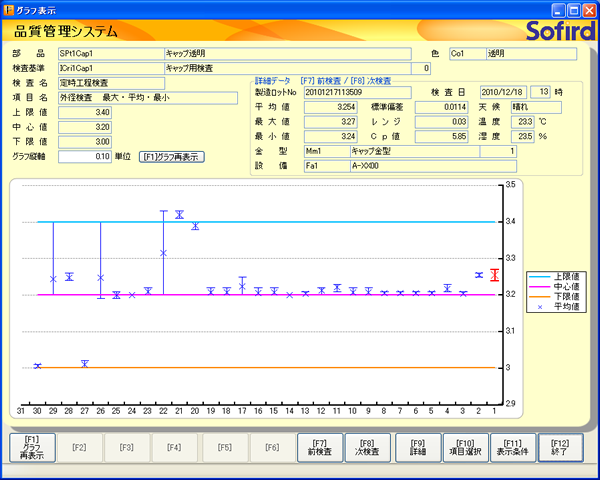Click the cyan 上限値 legend swatch
This screenshot has height=480, width=600.
536,275
